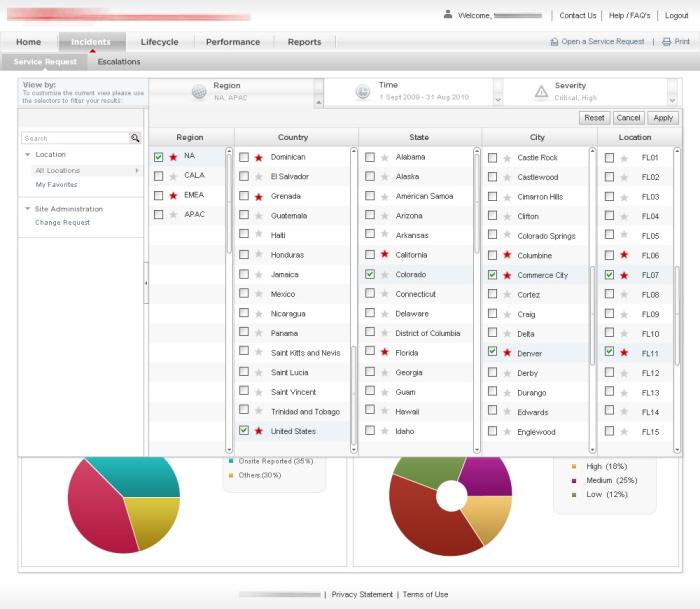The height and width of the screenshot is (609, 700).
Task: Uncheck the United States checkbox
Action: click(x=244, y=431)
